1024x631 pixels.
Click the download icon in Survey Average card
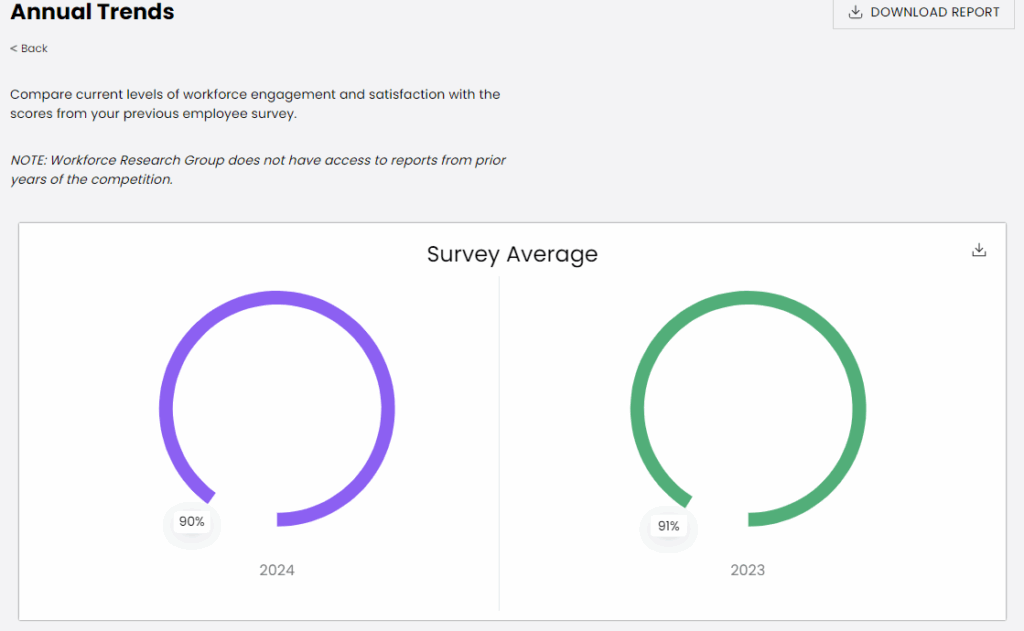(x=979, y=250)
